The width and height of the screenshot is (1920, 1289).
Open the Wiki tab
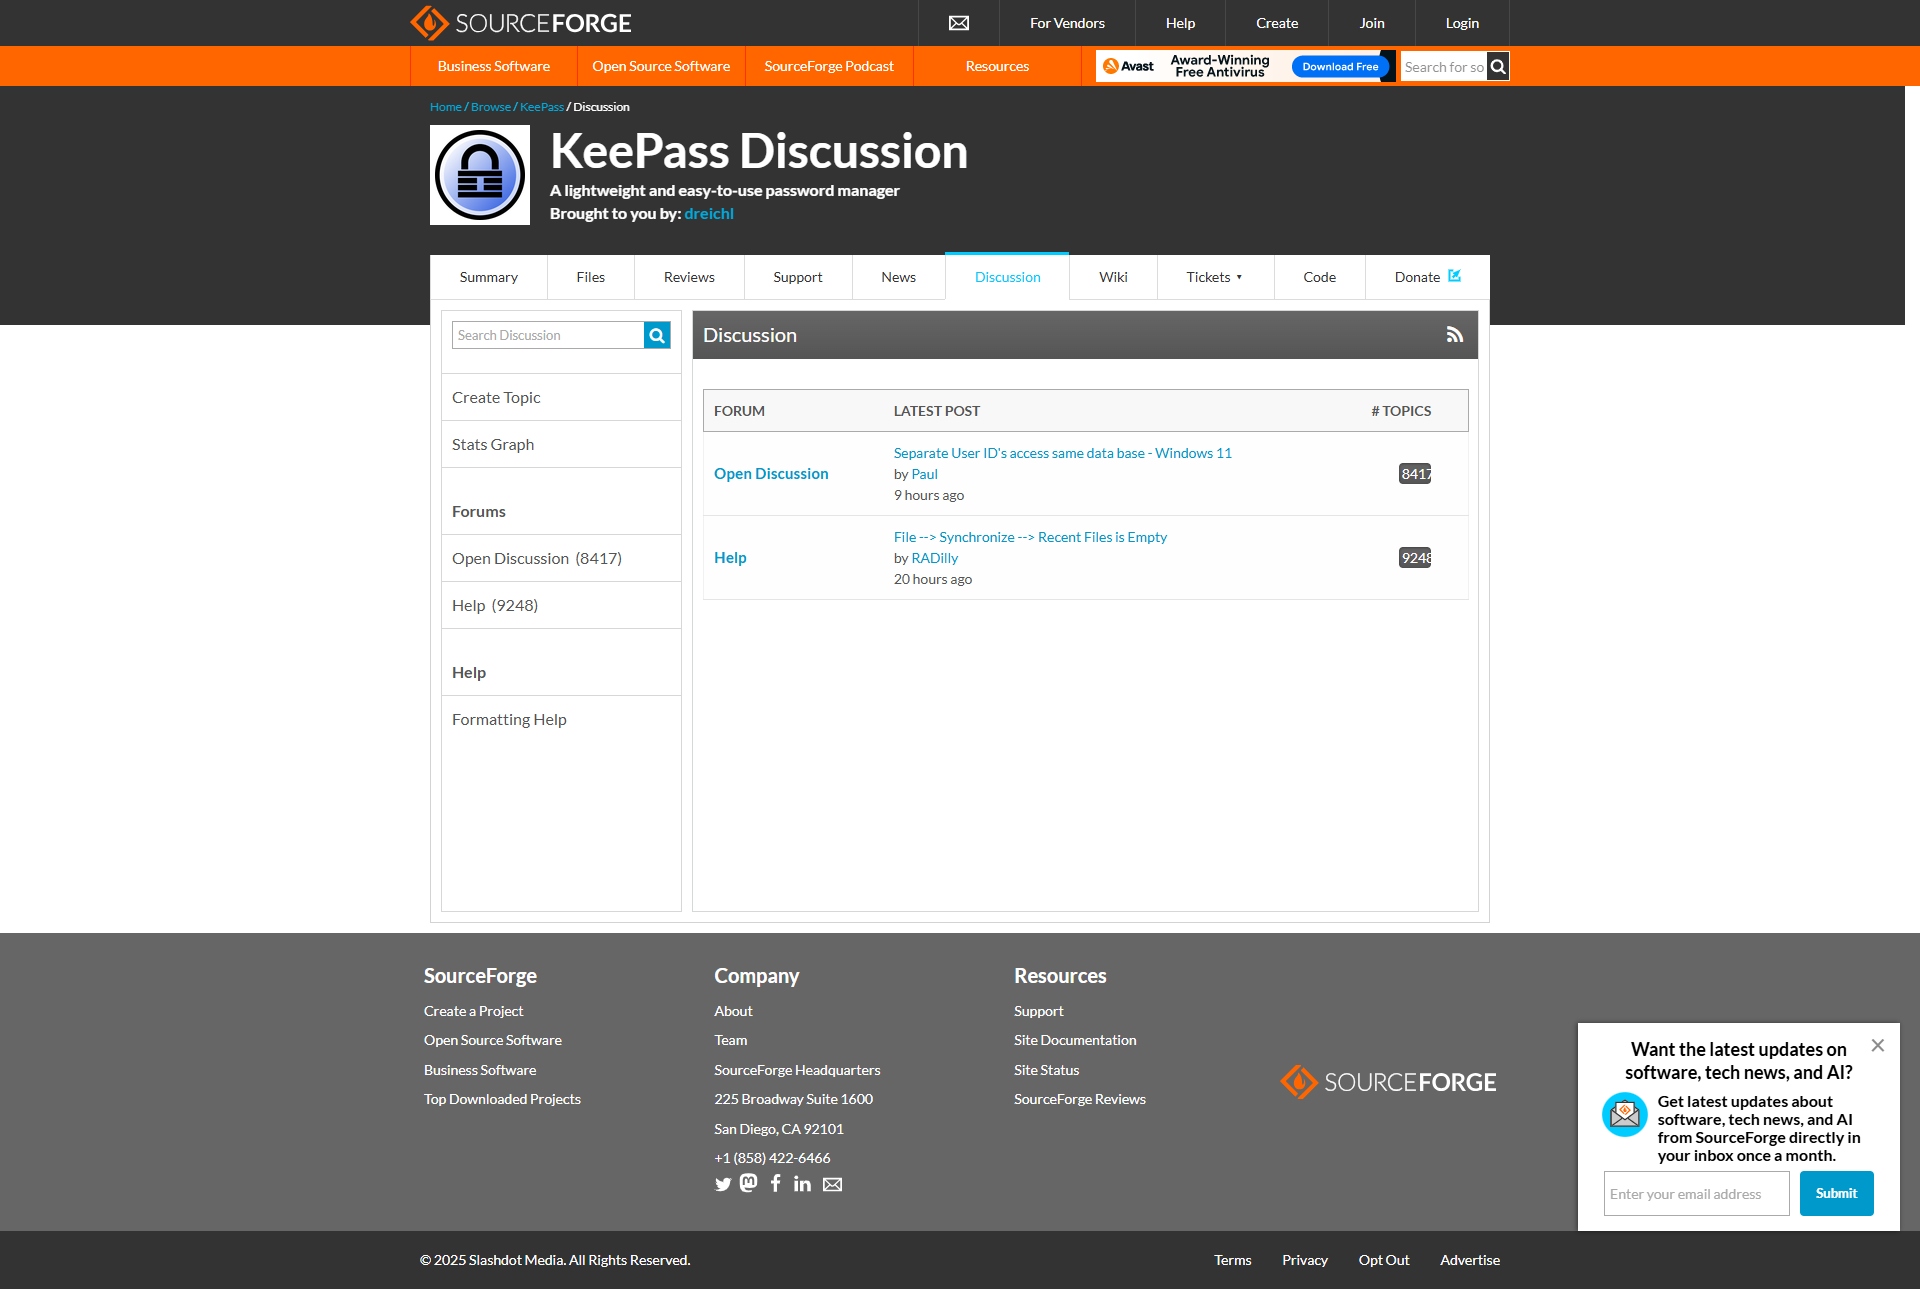pyautogui.click(x=1112, y=277)
